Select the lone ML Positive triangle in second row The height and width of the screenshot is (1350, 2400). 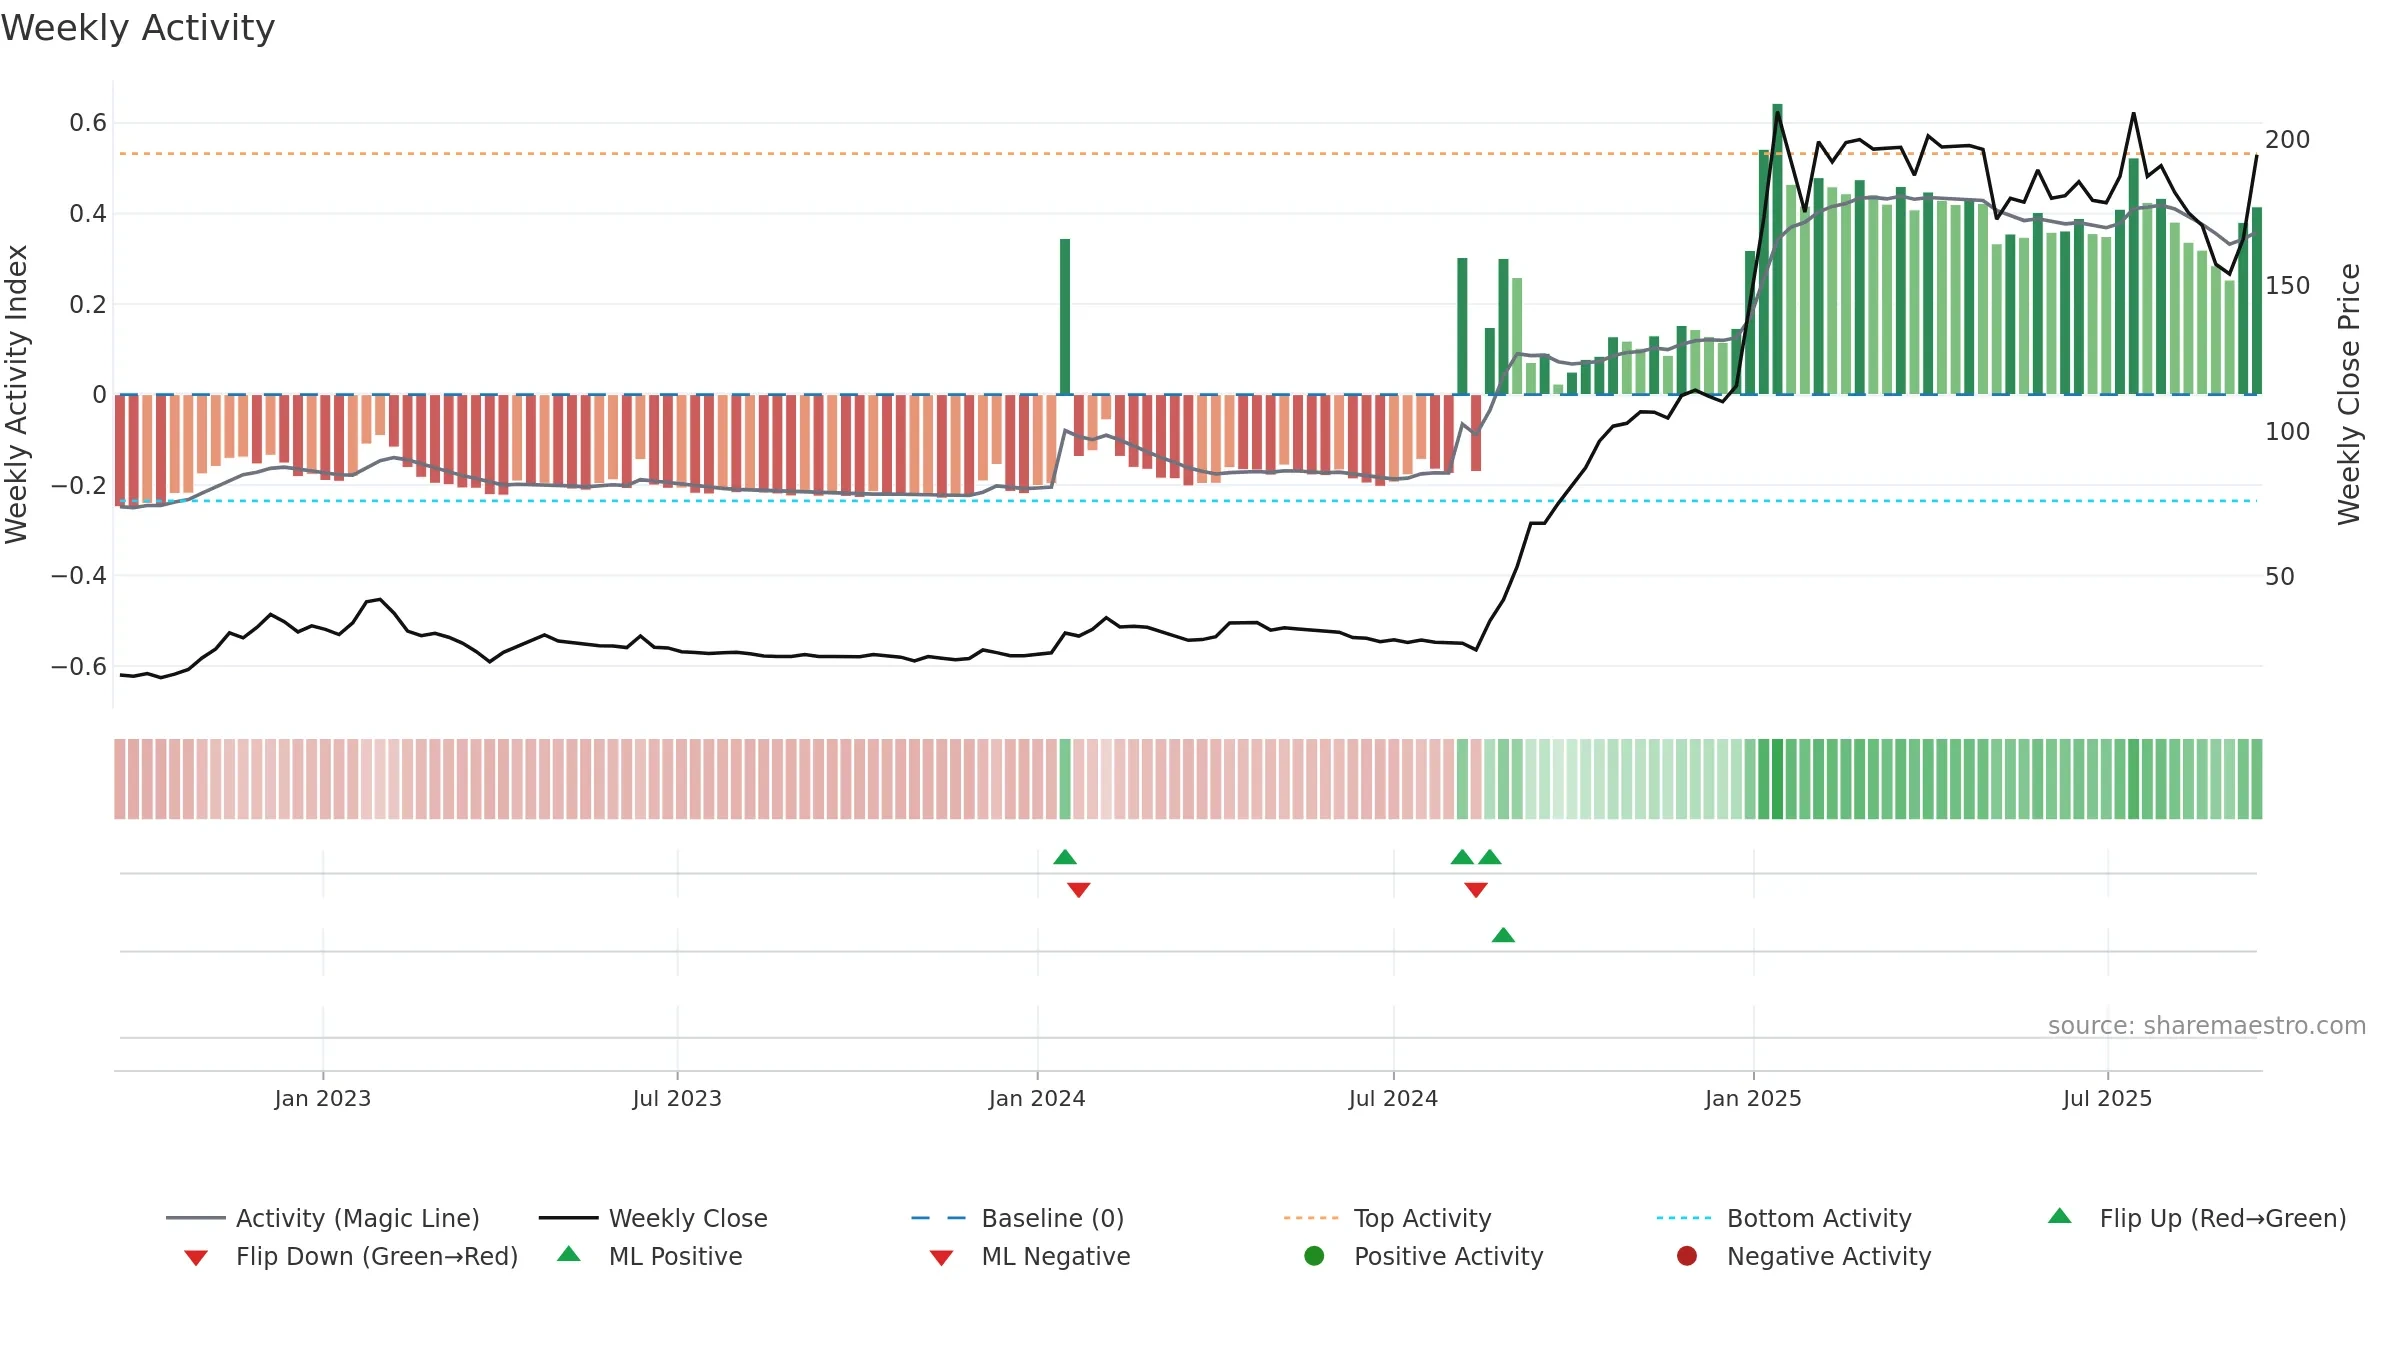pyautogui.click(x=1503, y=935)
